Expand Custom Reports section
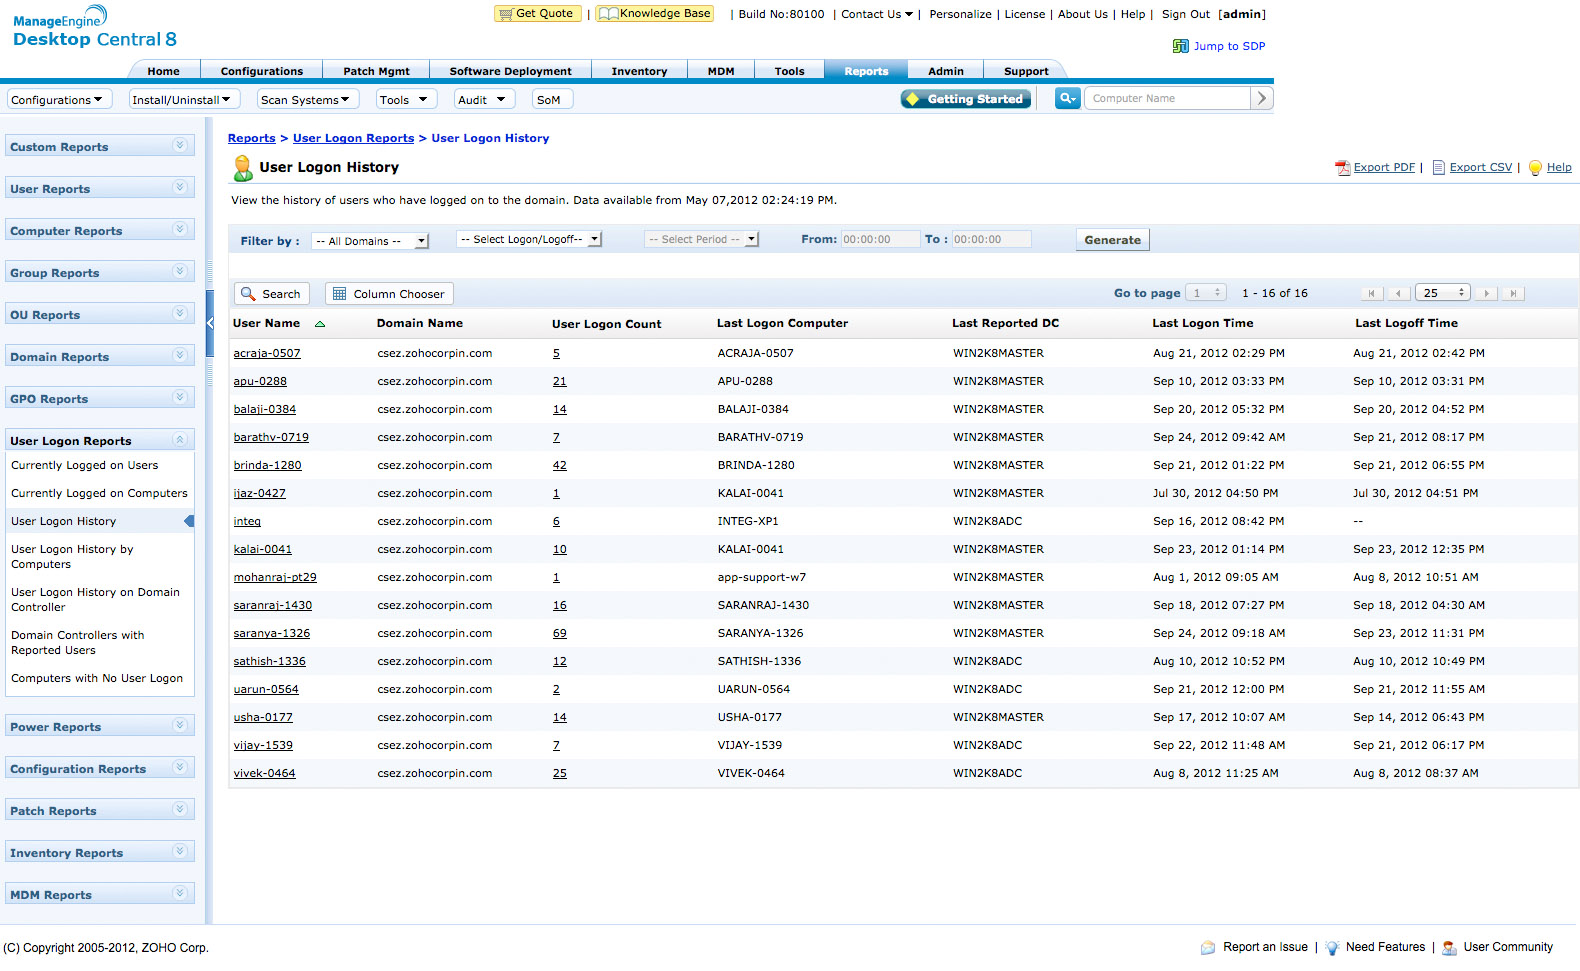 tap(180, 146)
